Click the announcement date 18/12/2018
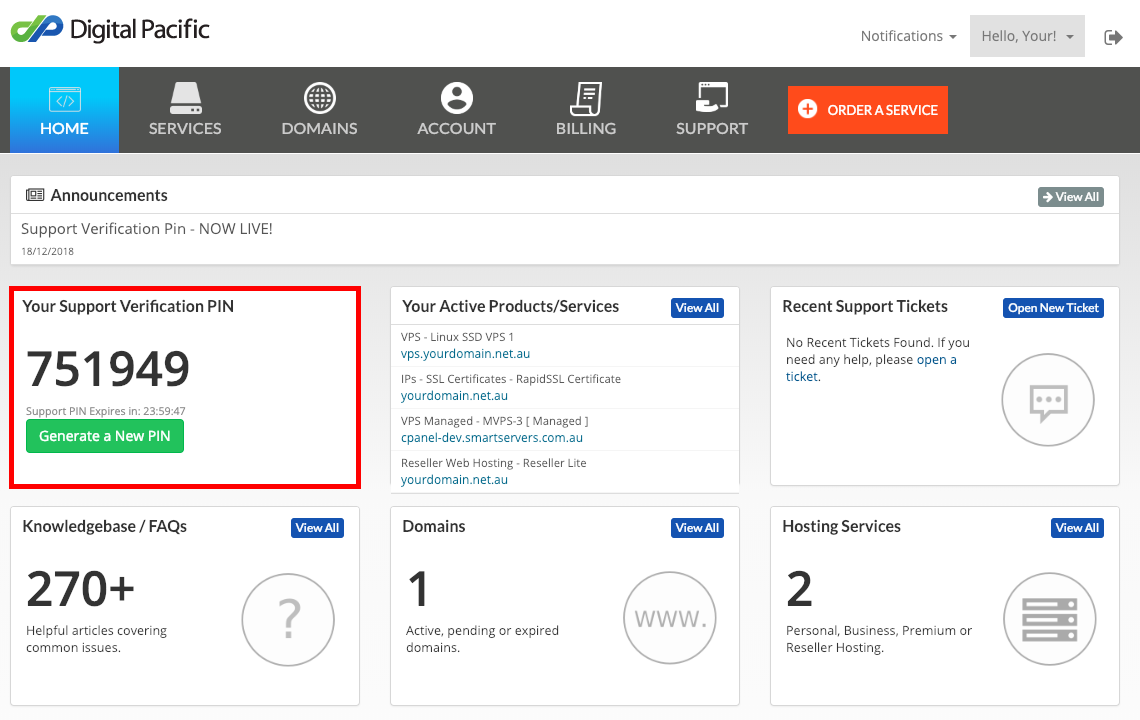 [x=47, y=252]
